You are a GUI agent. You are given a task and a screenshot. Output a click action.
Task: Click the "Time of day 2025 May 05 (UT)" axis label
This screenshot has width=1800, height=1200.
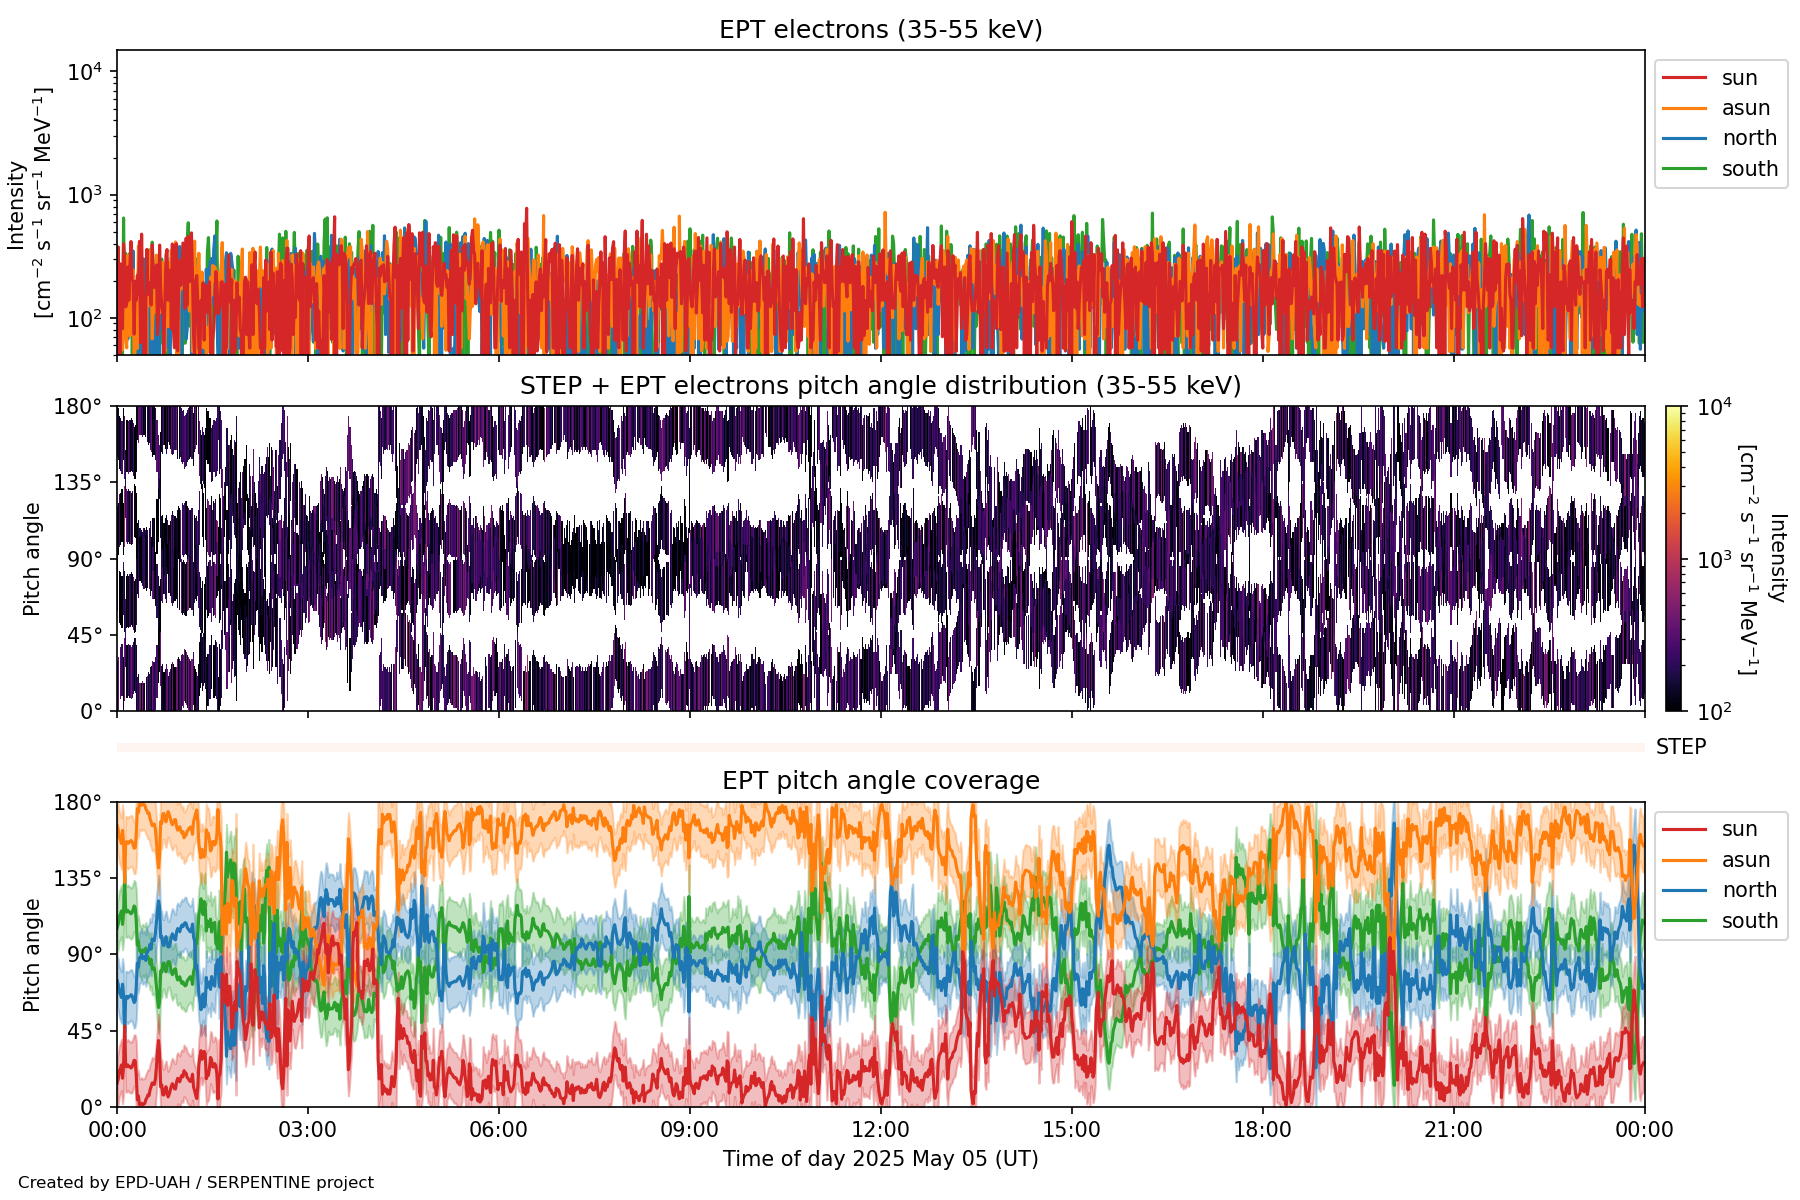coord(880,1159)
